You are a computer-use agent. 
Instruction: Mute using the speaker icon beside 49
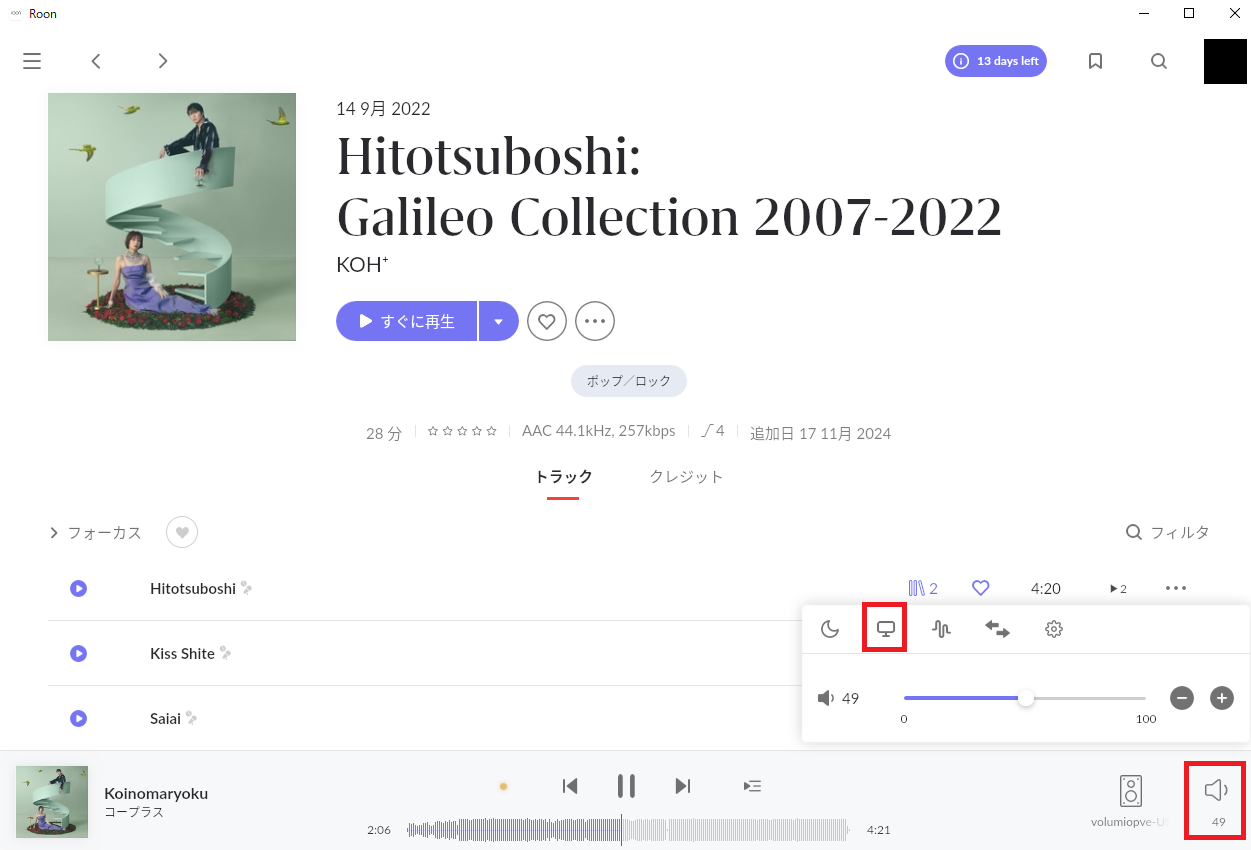826,698
